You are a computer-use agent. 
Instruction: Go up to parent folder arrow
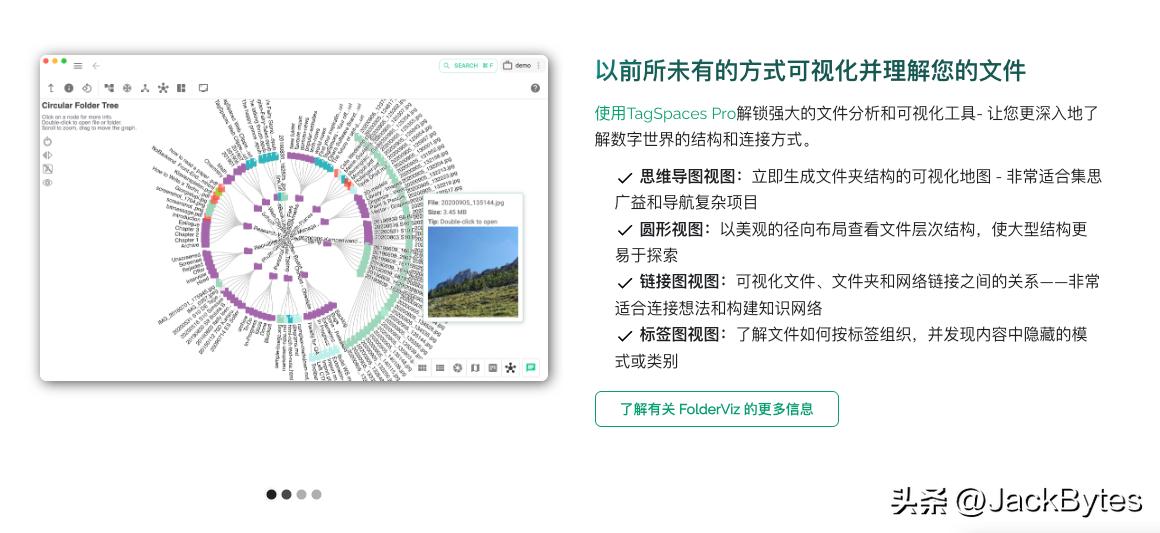point(51,88)
